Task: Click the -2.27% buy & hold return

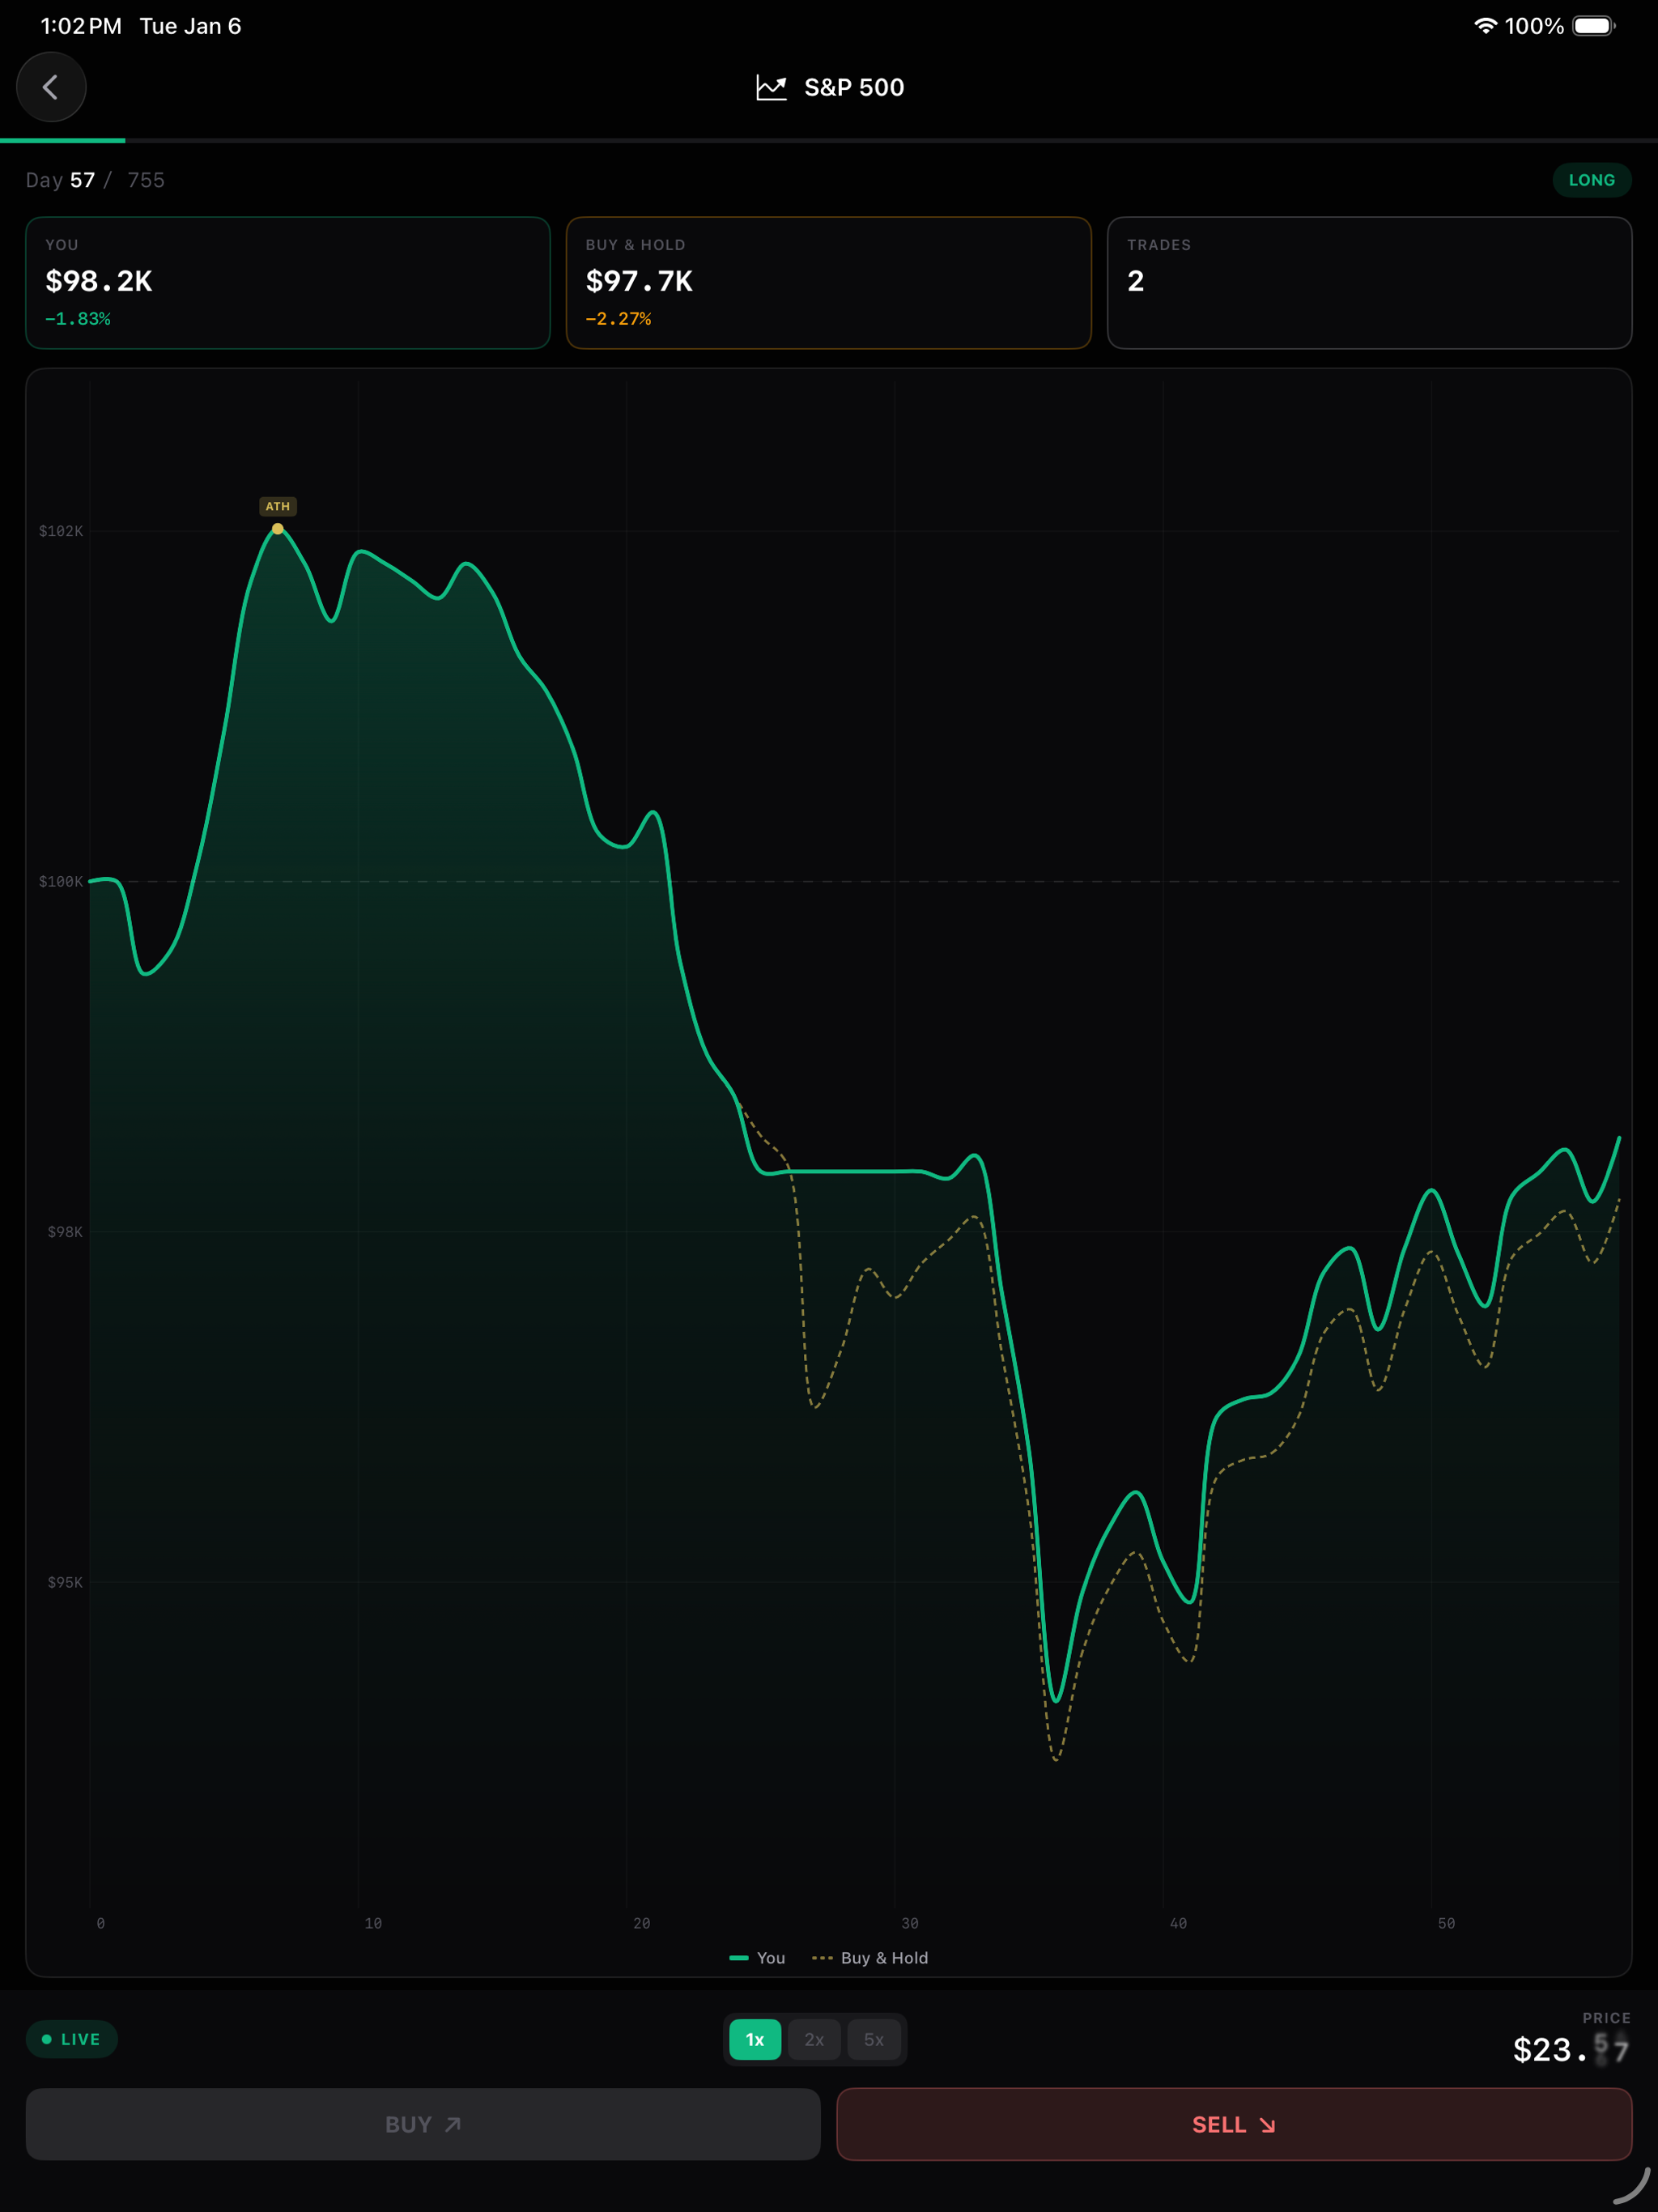Action: [x=618, y=319]
